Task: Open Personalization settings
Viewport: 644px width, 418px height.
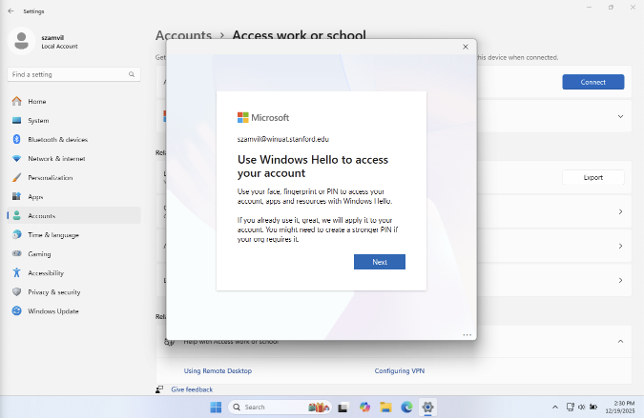Action: pos(50,177)
